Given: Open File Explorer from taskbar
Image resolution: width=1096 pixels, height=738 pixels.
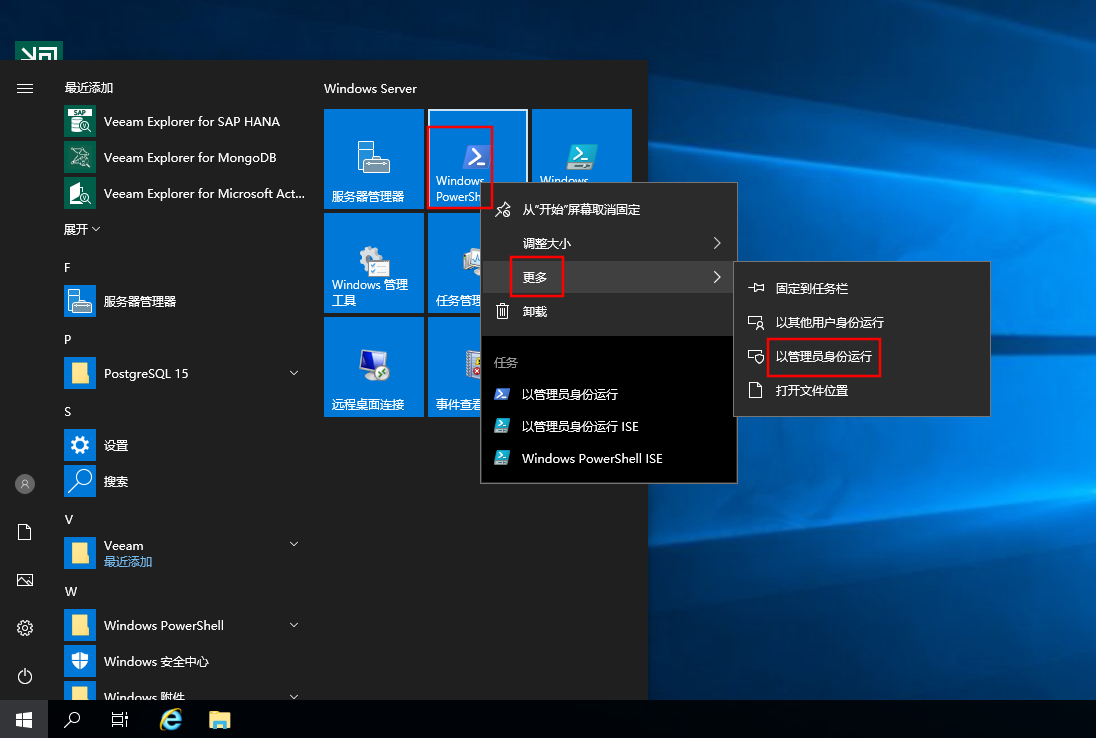Looking at the screenshot, I should tap(219, 719).
